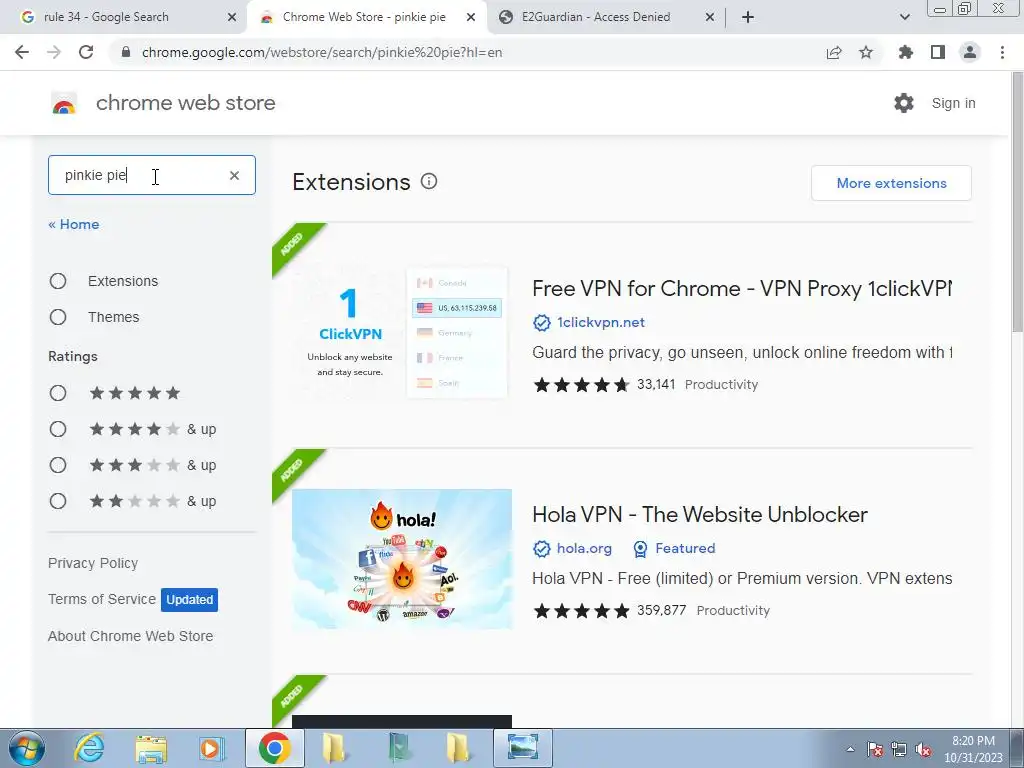The width and height of the screenshot is (1024, 768).
Task: Click the 359,877 ratings count
Action: [662, 611]
